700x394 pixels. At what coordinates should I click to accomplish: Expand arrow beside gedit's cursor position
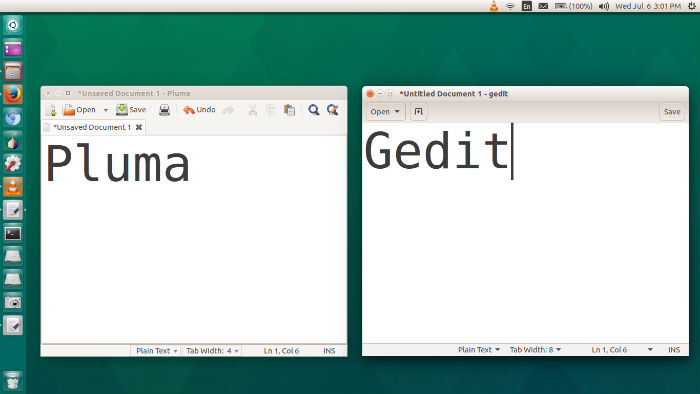click(x=650, y=350)
